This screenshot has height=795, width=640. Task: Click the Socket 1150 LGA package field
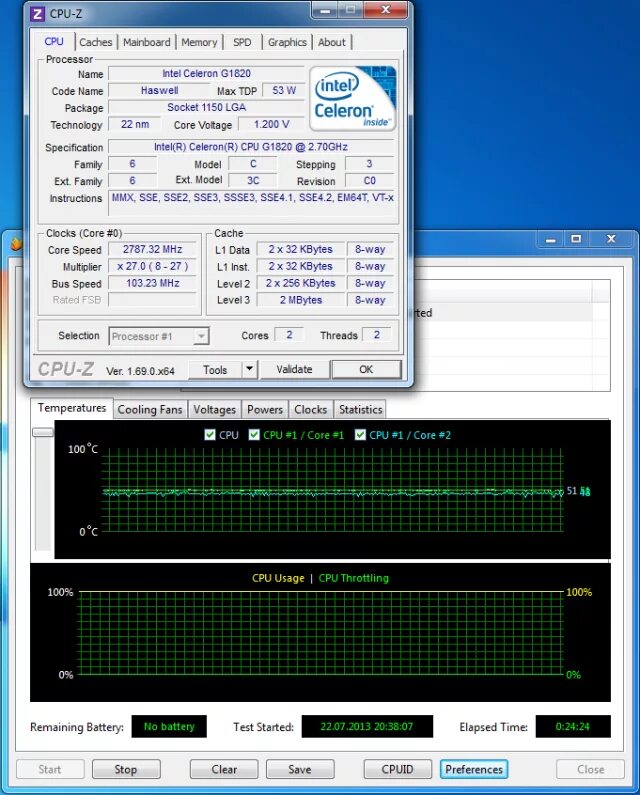(x=206, y=107)
